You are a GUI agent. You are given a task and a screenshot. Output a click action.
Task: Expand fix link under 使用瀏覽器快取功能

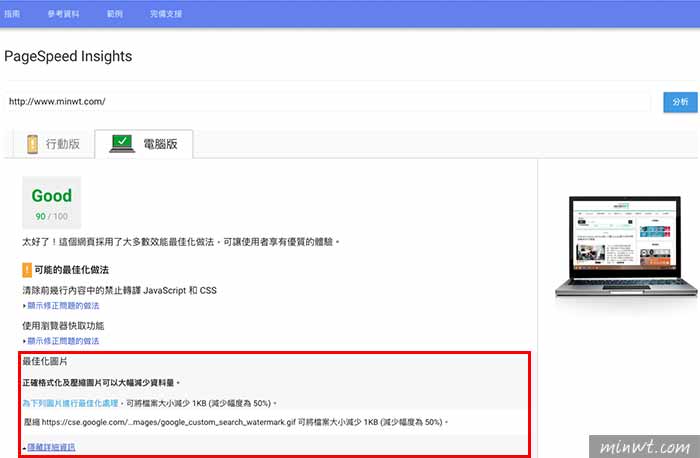click(63, 341)
